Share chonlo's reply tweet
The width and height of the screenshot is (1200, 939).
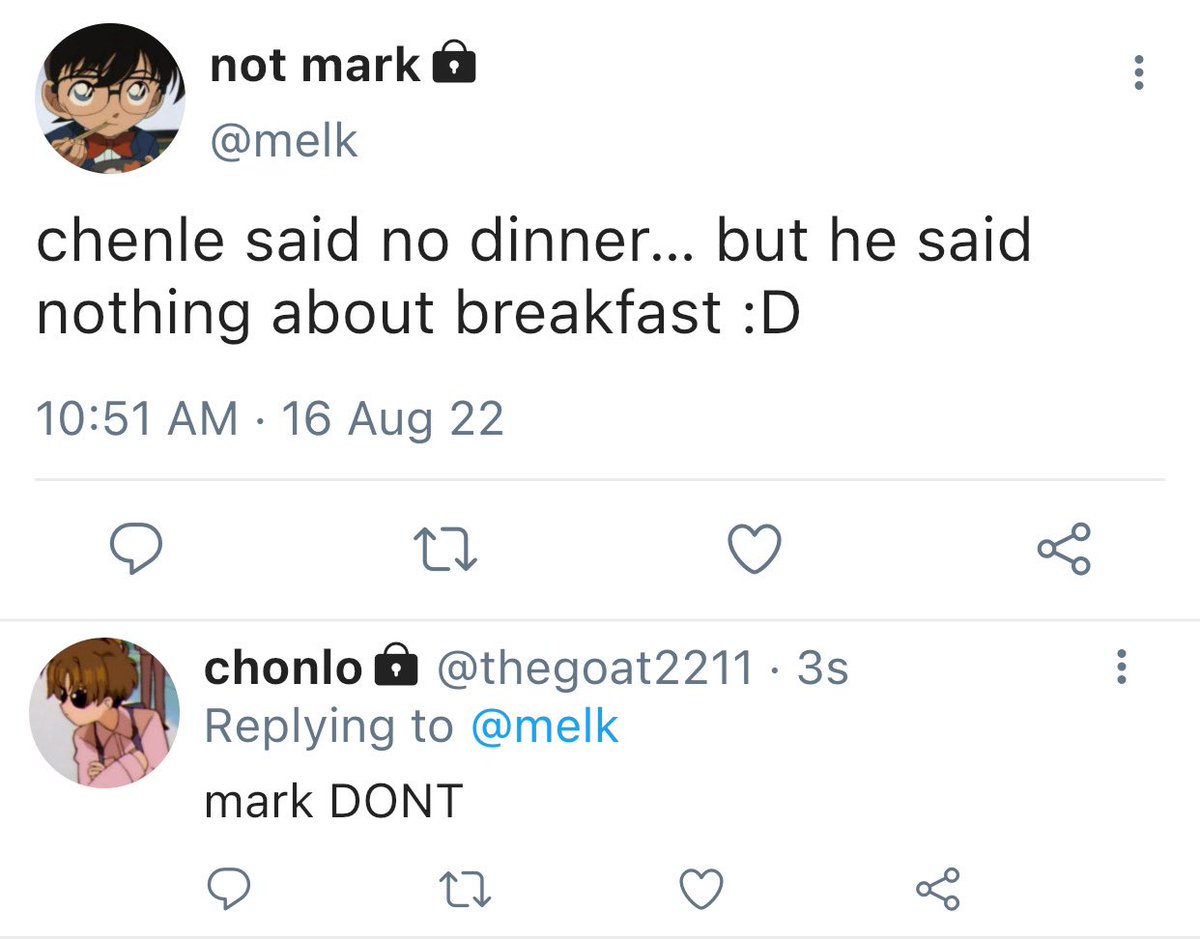(x=938, y=887)
